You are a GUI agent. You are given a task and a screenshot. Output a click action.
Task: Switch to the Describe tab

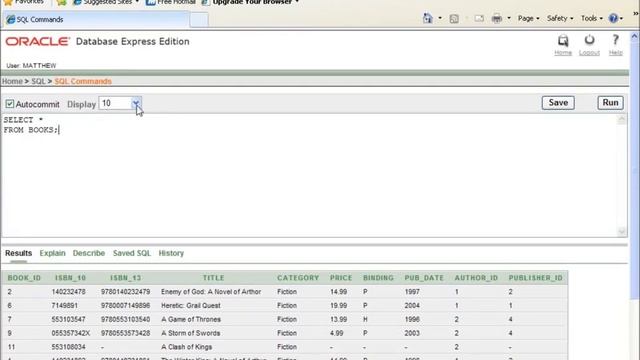[x=89, y=253]
